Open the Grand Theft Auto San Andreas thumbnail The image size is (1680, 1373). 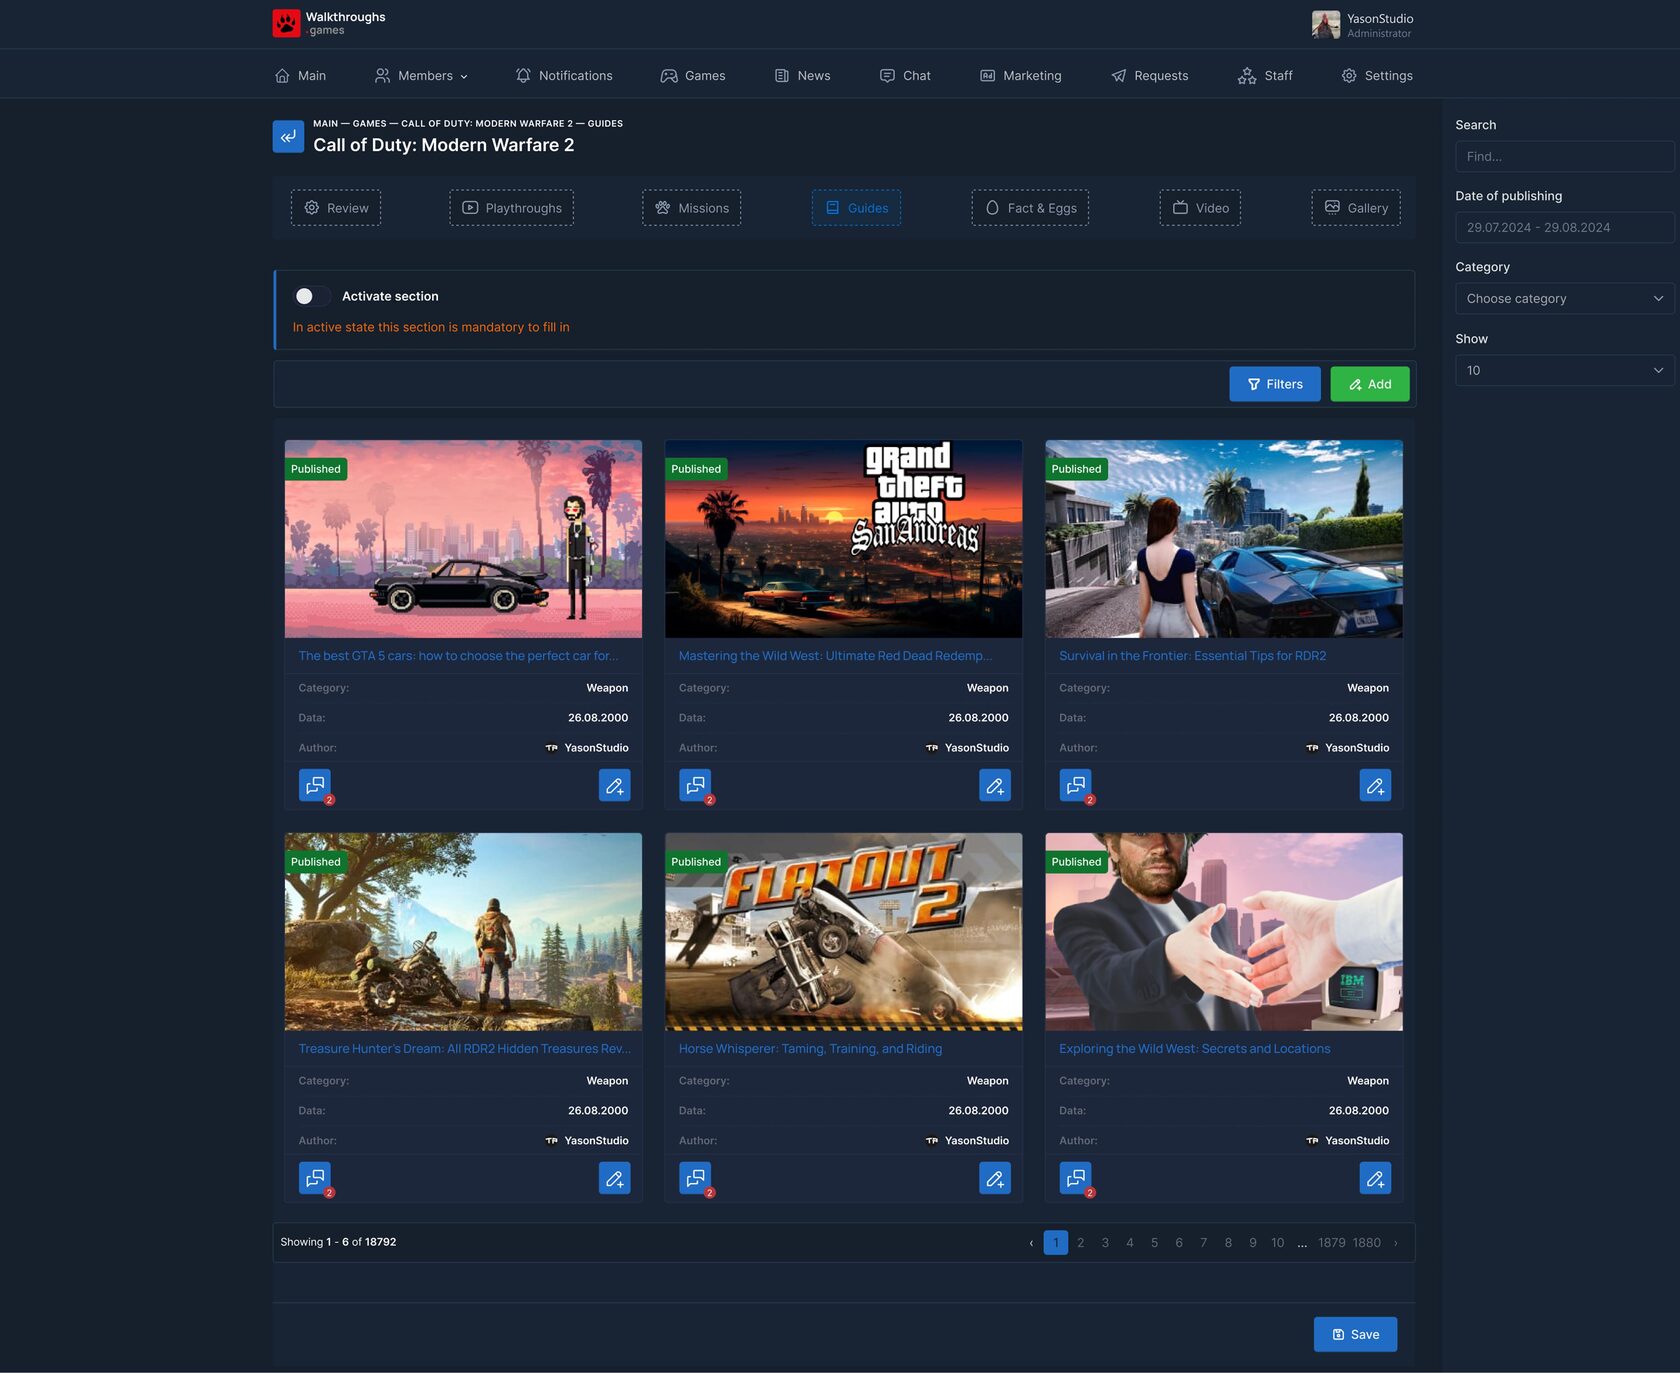pyautogui.click(x=844, y=539)
